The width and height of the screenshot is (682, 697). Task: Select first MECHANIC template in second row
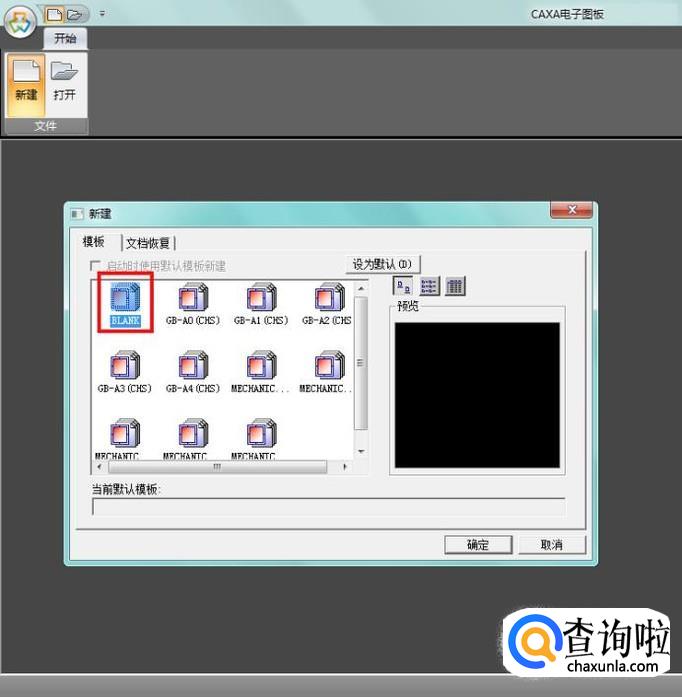tap(261, 372)
